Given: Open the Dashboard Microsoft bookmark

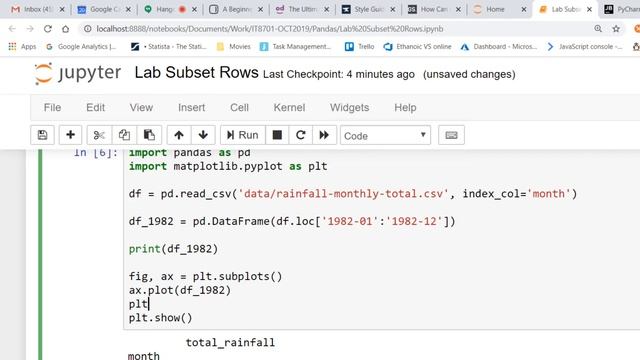Looking at the screenshot, I should point(499,47).
